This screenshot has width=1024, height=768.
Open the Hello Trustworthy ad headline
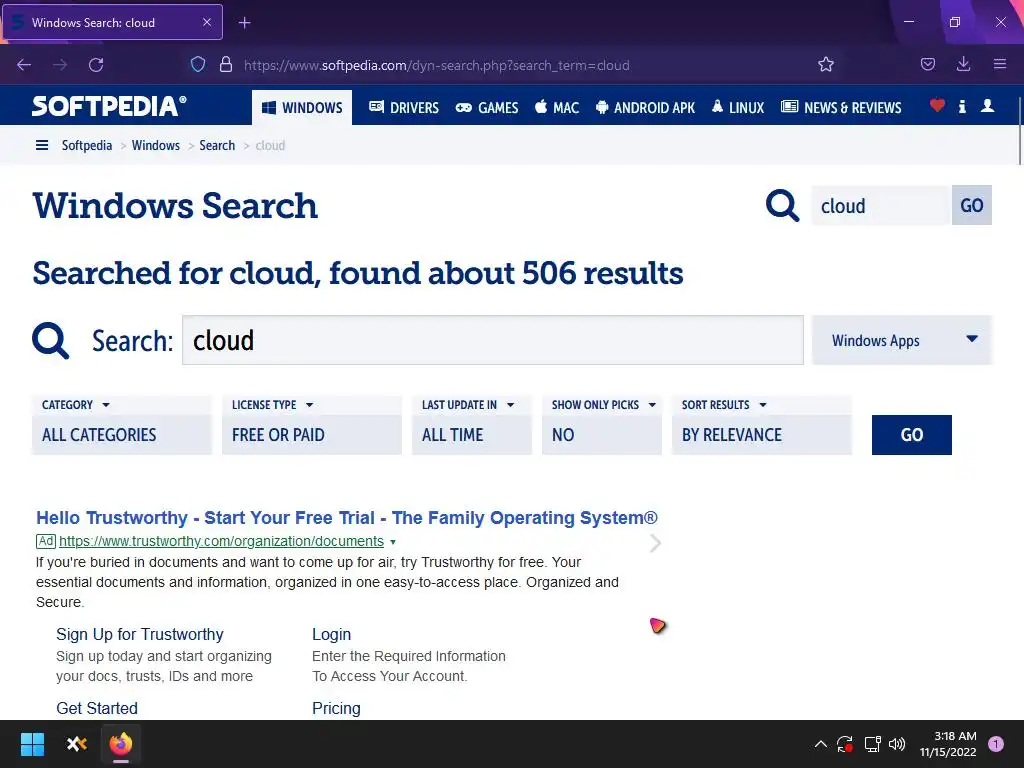click(347, 518)
